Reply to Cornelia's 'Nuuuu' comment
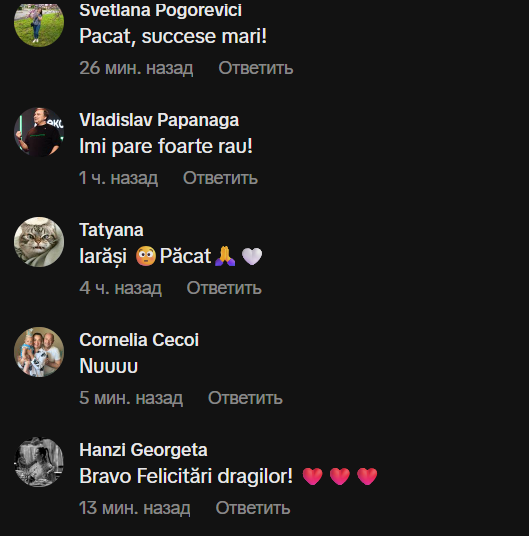The image size is (529, 536). pos(245,398)
